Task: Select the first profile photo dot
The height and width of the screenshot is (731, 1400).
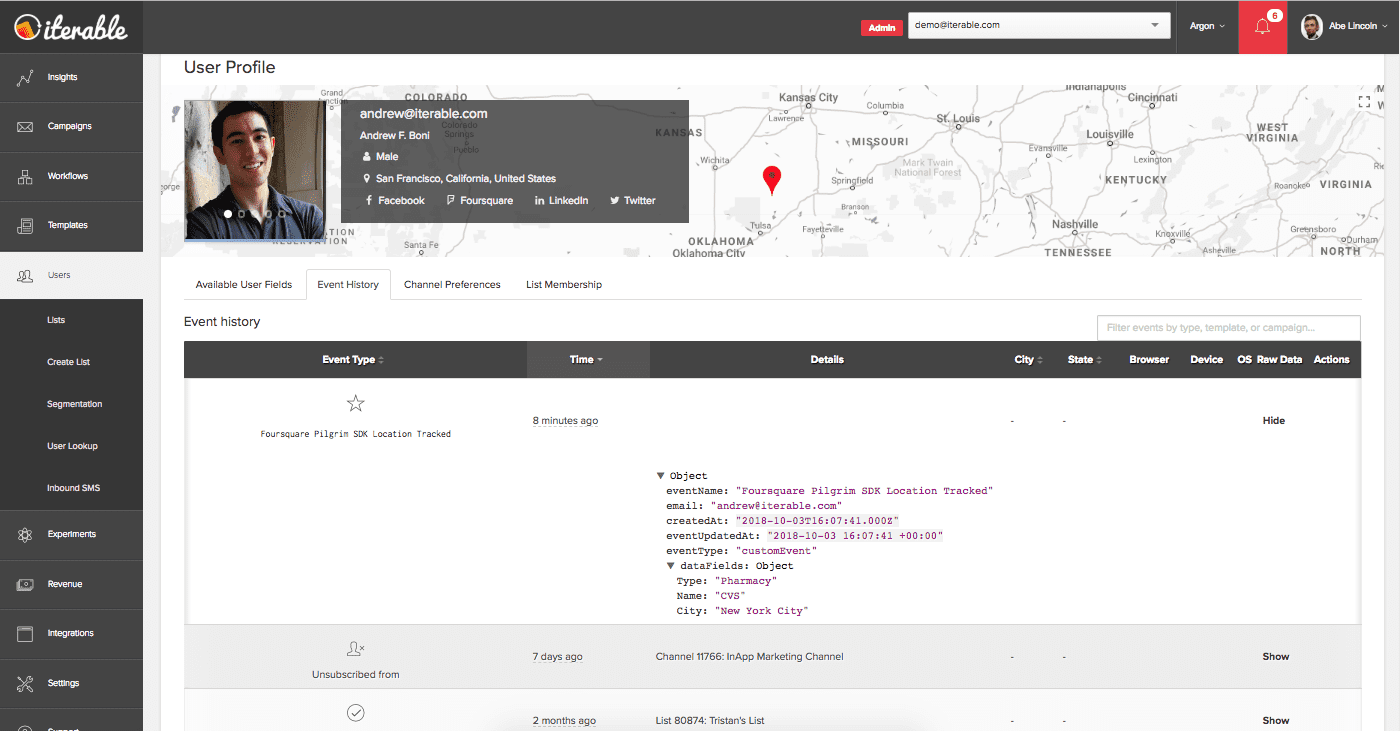Action: (x=228, y=214)
